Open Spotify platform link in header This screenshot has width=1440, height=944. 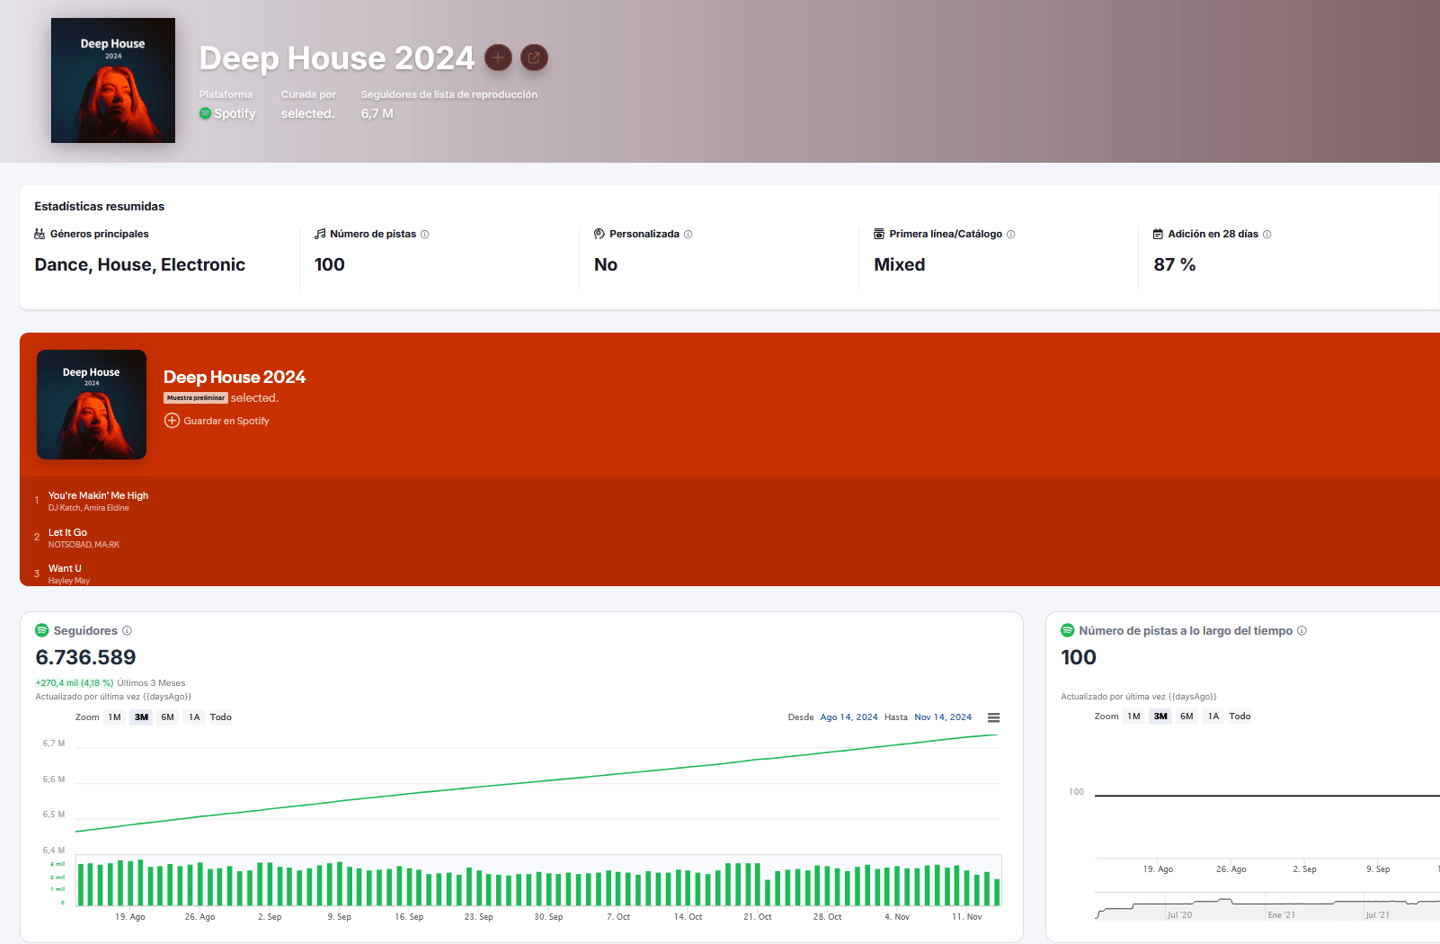coord(235,114)
